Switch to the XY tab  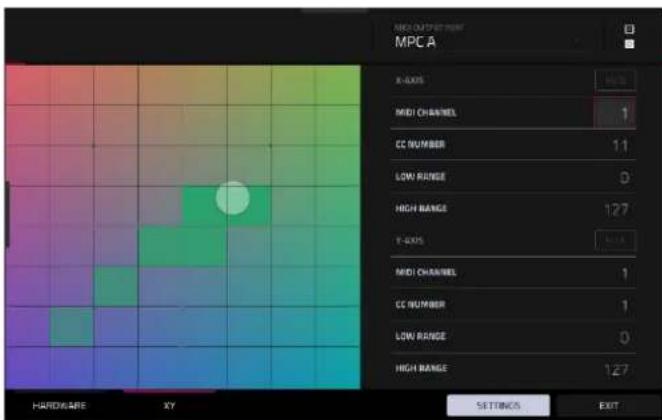tap(169, 406)
